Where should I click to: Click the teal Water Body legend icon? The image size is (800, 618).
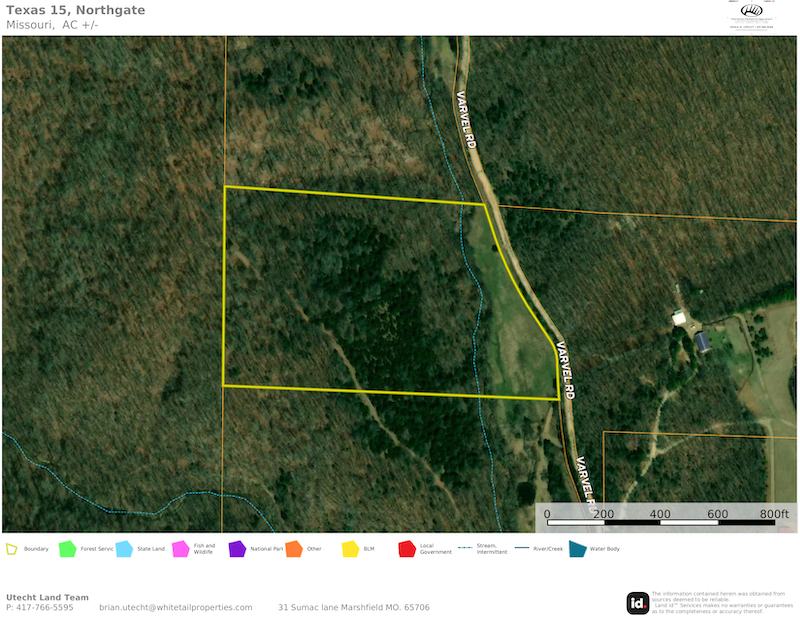[x=577, y=549]
